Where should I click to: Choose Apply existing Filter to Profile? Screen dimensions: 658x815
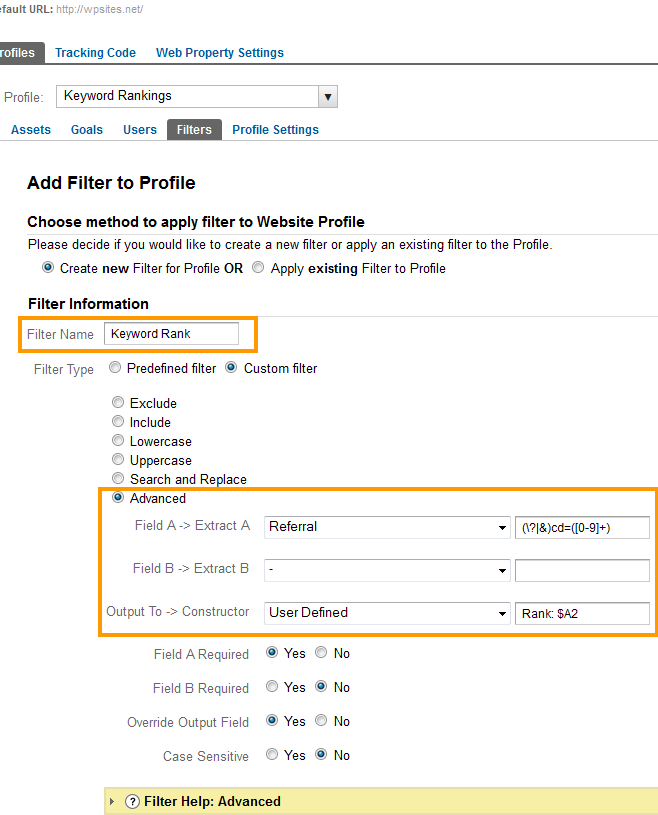(x=258, y=268)
